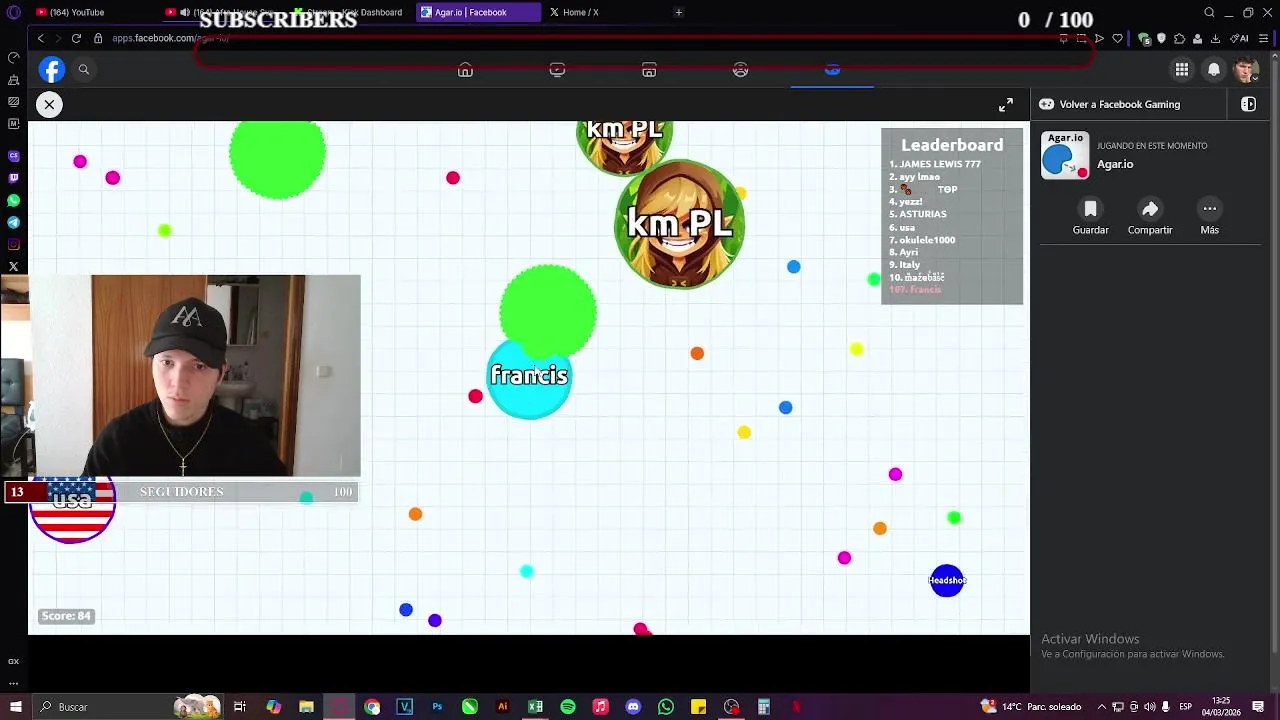Screen dimensions: 1280x720
Task: Open Facebook Gaming tab icon
Action: click(x=832, y=70)
